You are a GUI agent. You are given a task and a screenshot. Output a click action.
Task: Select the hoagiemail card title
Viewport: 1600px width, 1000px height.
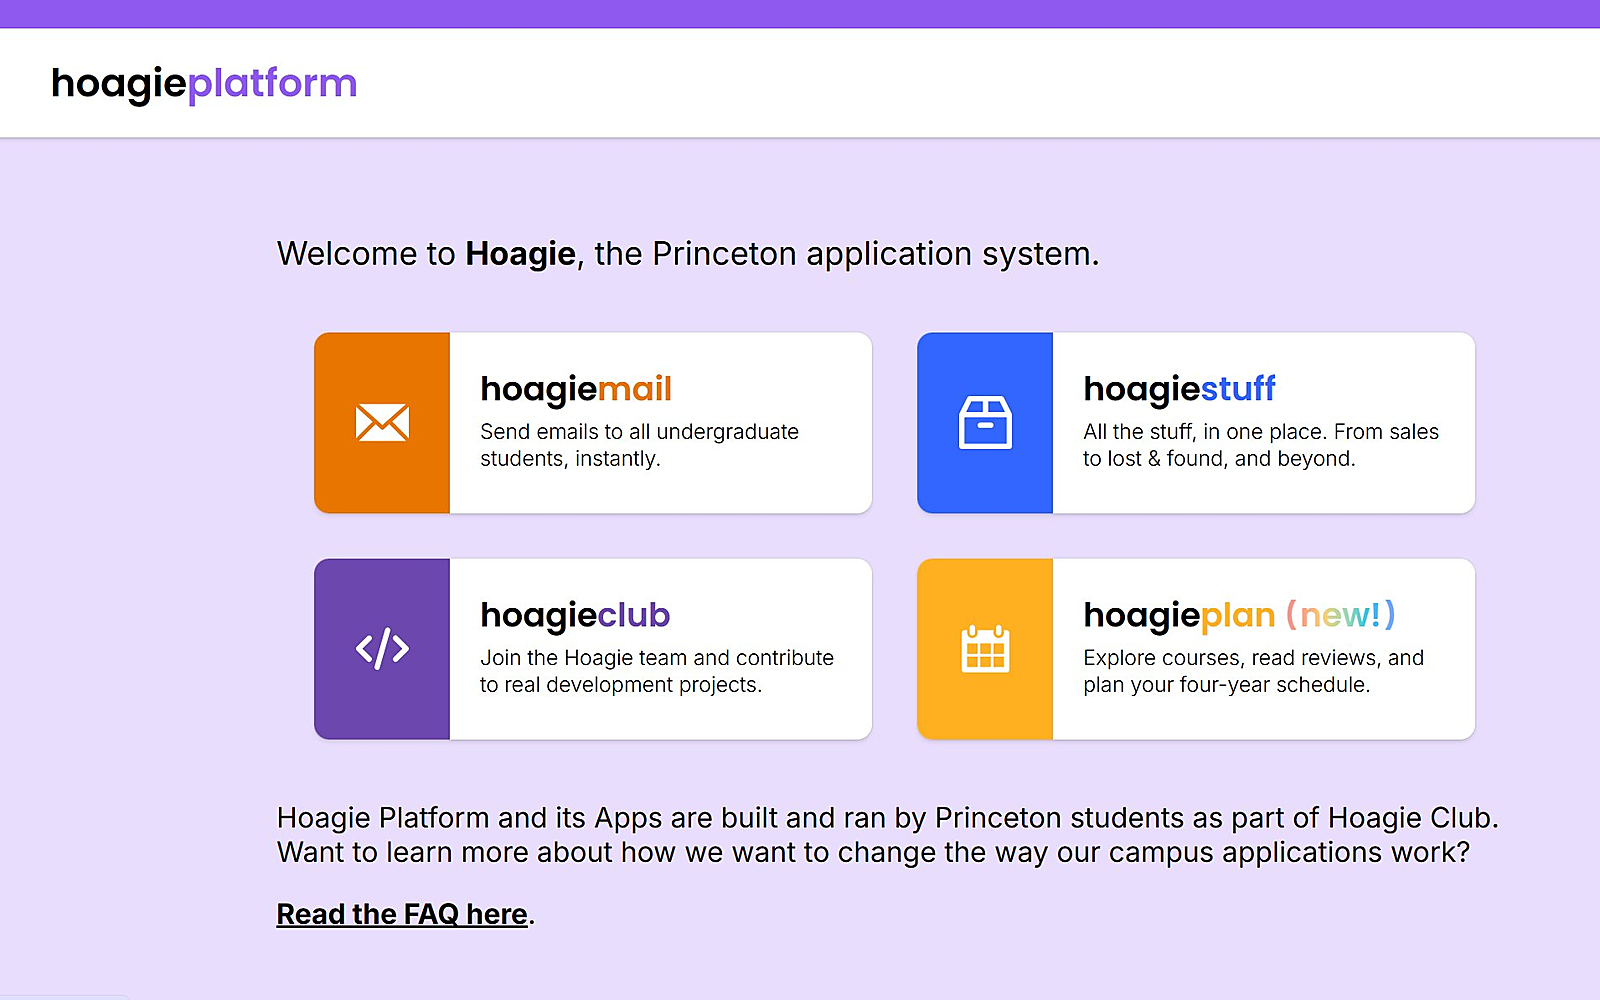(x=576, y=389)
